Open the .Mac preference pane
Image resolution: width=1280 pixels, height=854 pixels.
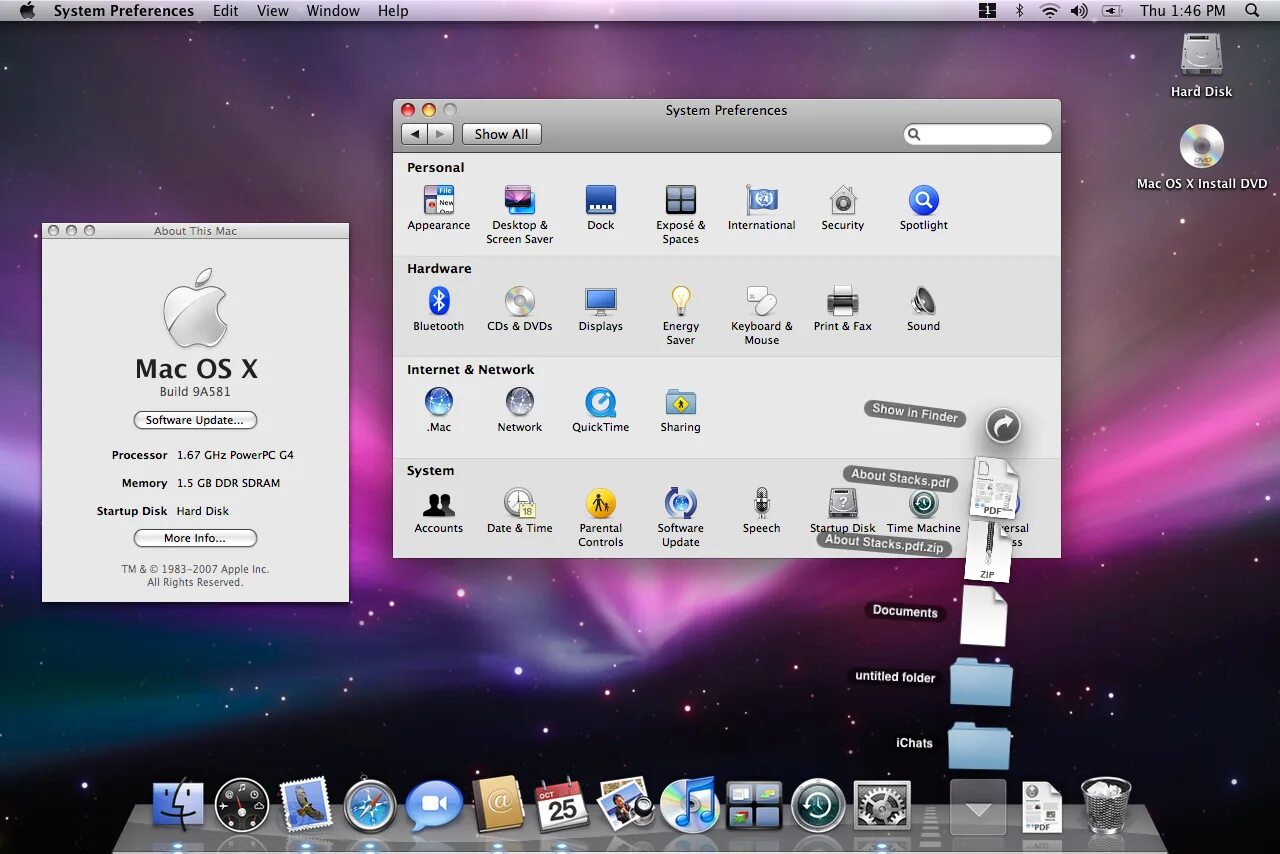coord(439,410)
